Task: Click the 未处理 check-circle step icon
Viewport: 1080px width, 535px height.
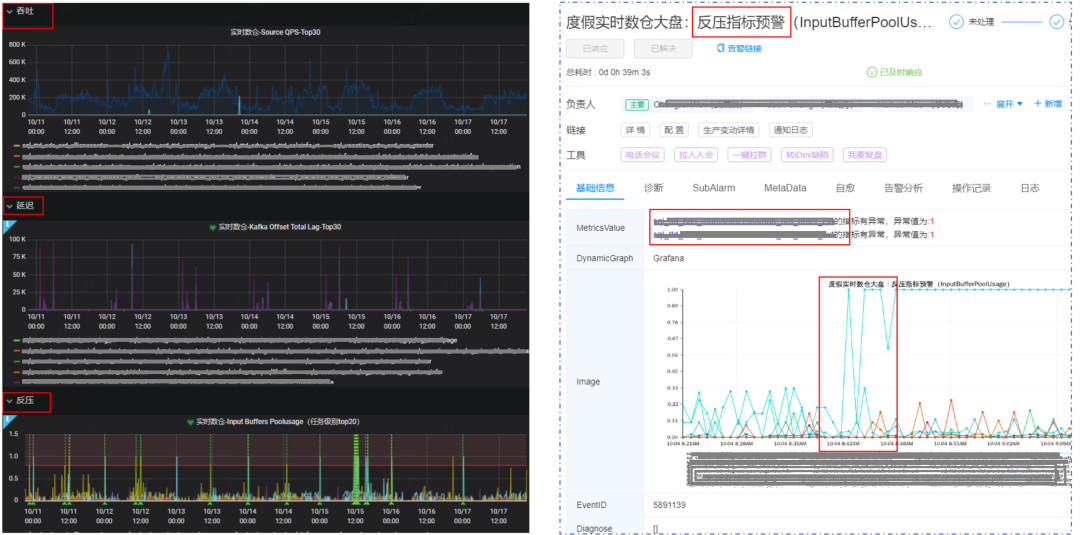Action: (x=956, y=21)
